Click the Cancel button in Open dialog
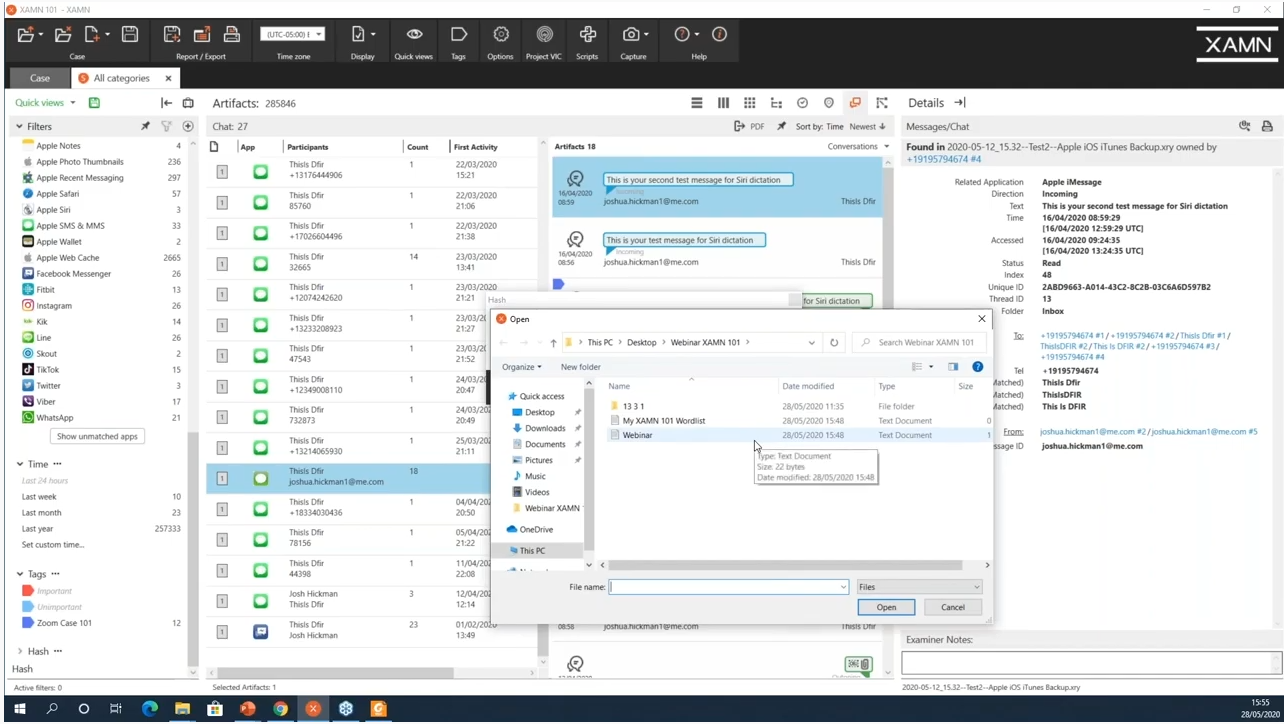Image resolution: width=1284 pixels, height=724 pixels. point(952,607)
